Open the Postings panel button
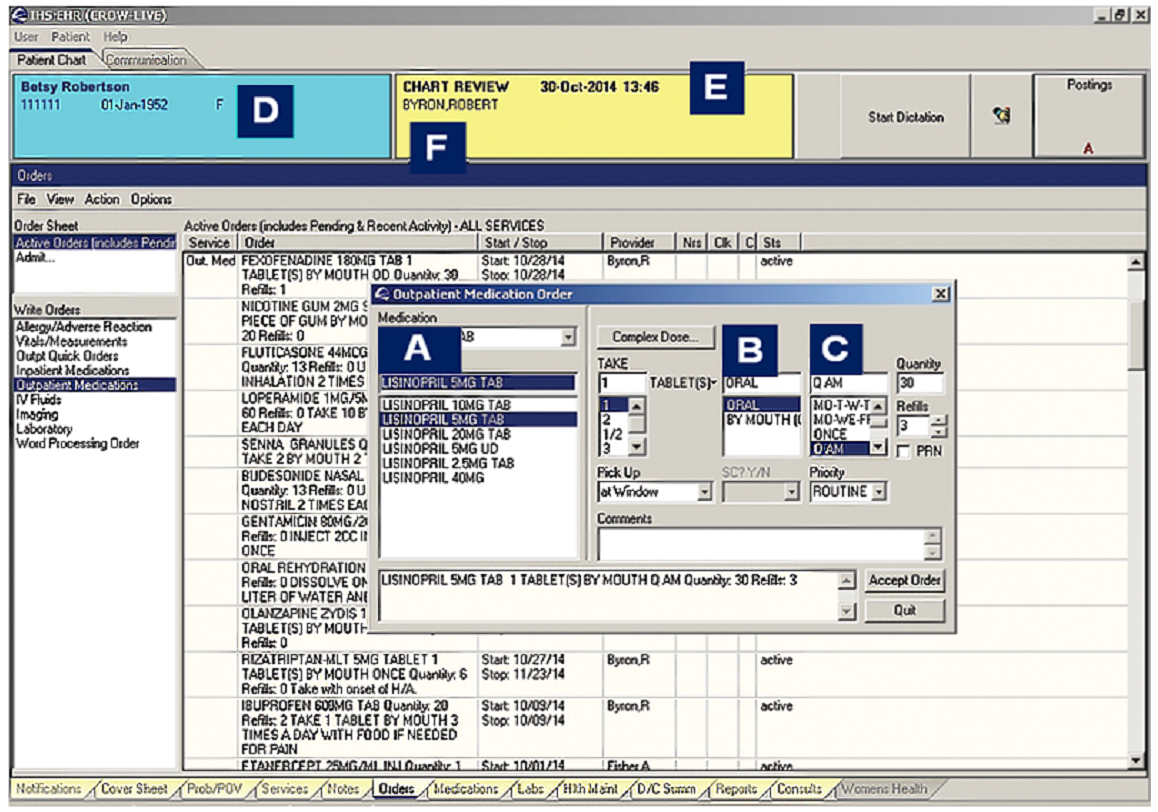The image size is (1158, 812). pyautogui.click(x=1089, y=115)
